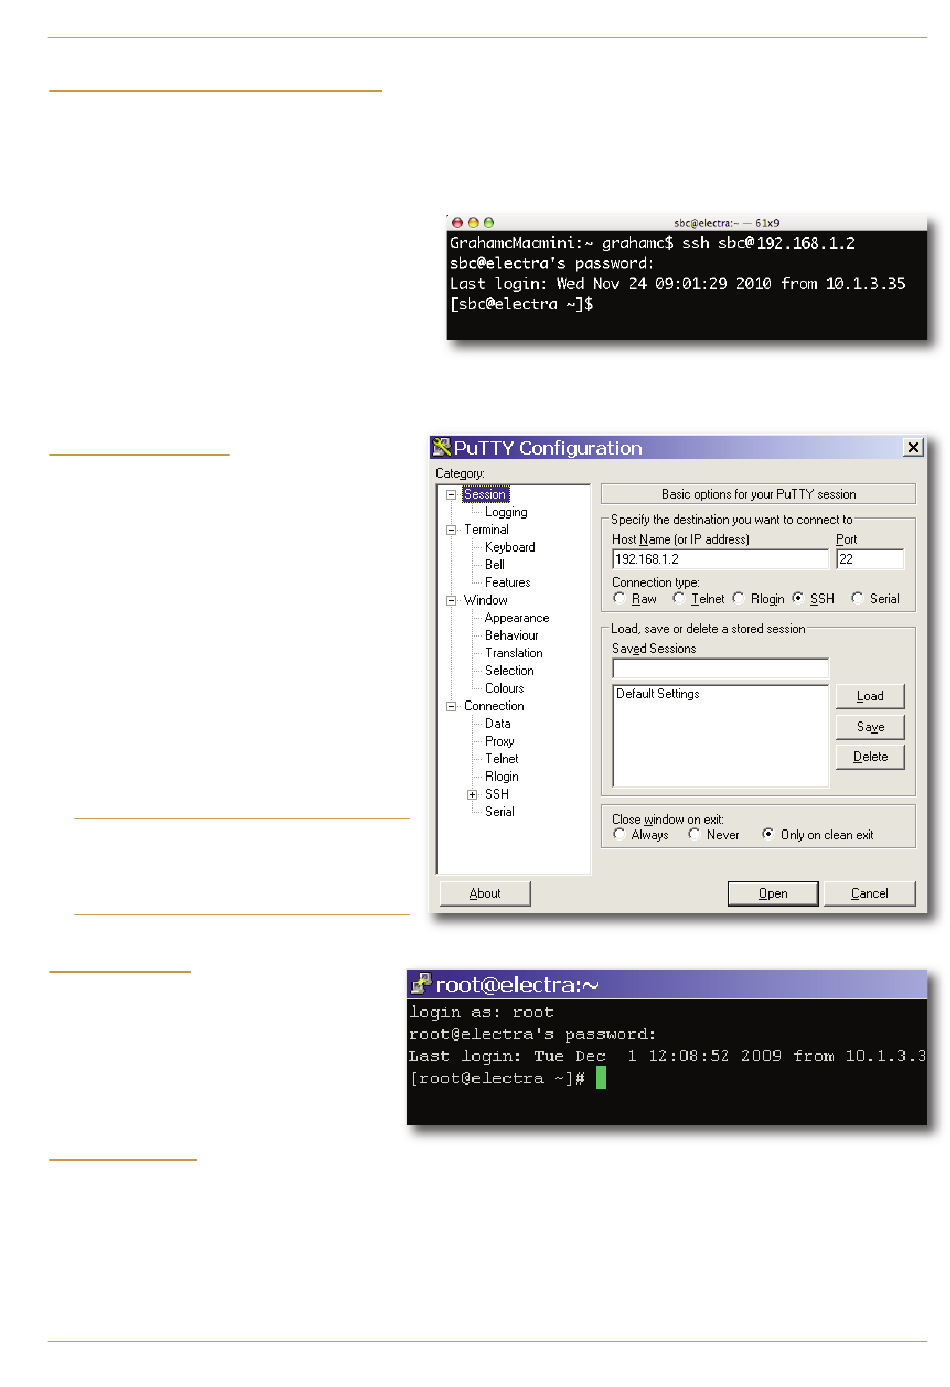Click the green cursor in root@electra terminal
This screenshot has height=1387, width=950.
(601, 1078)
